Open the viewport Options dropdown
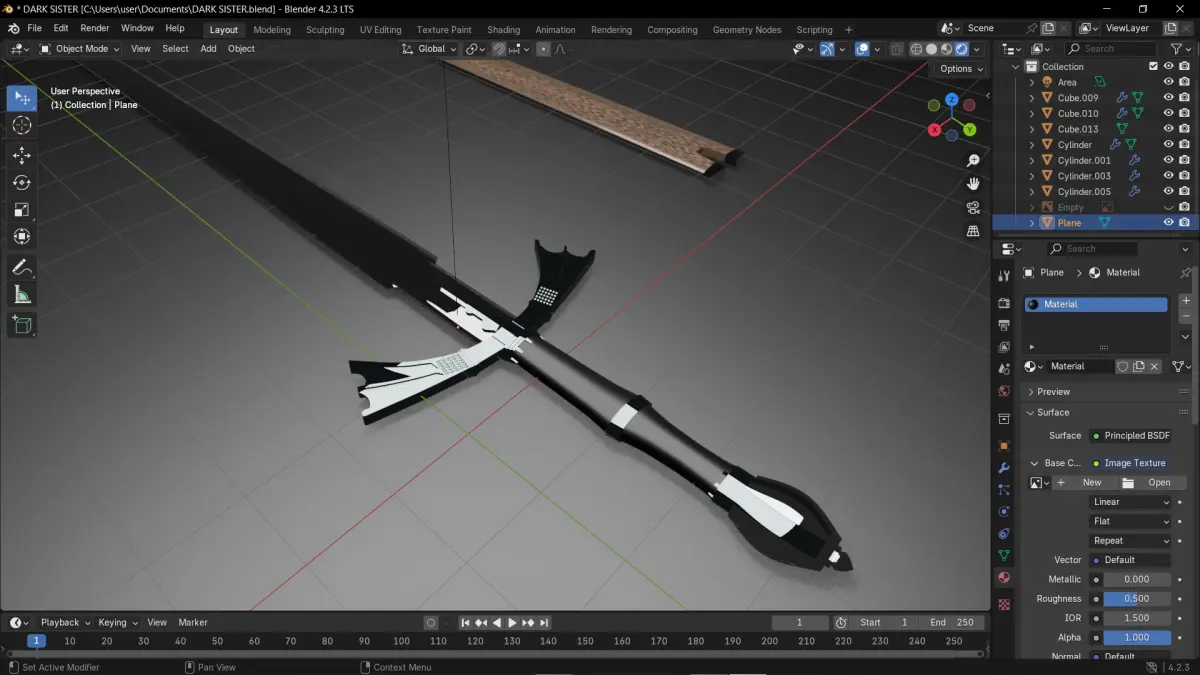1200x675 pixels. click(961, 69)
